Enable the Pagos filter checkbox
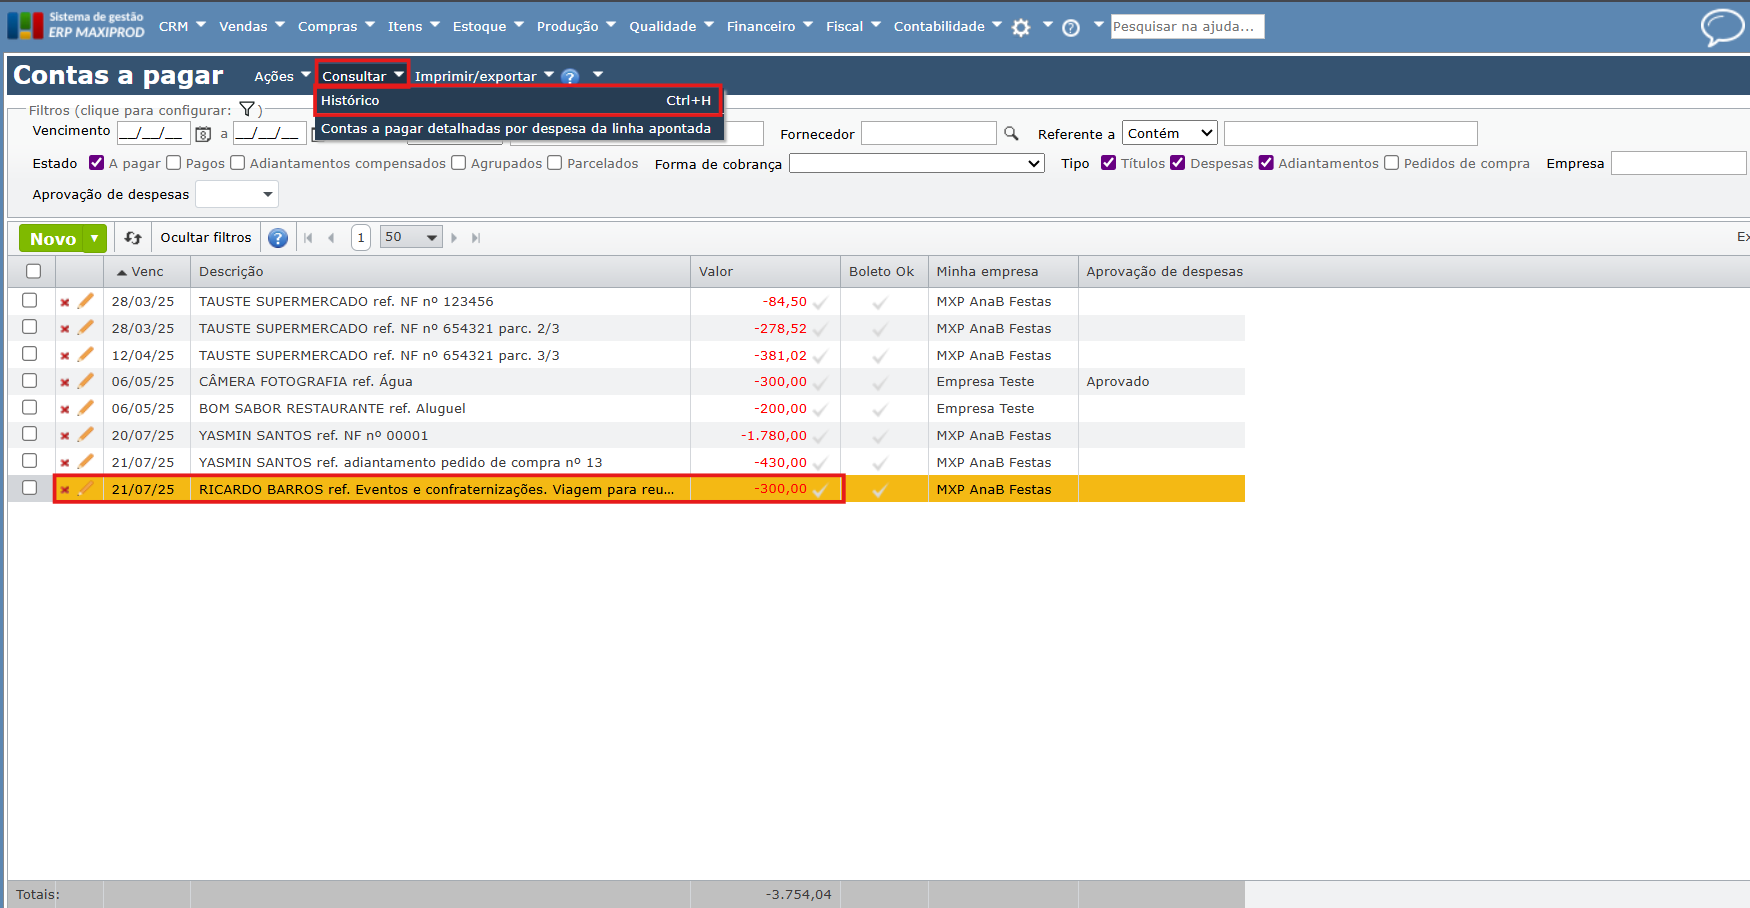This screenshot has width=1750, height=908. pyautogui.click(x=174, y=163)
